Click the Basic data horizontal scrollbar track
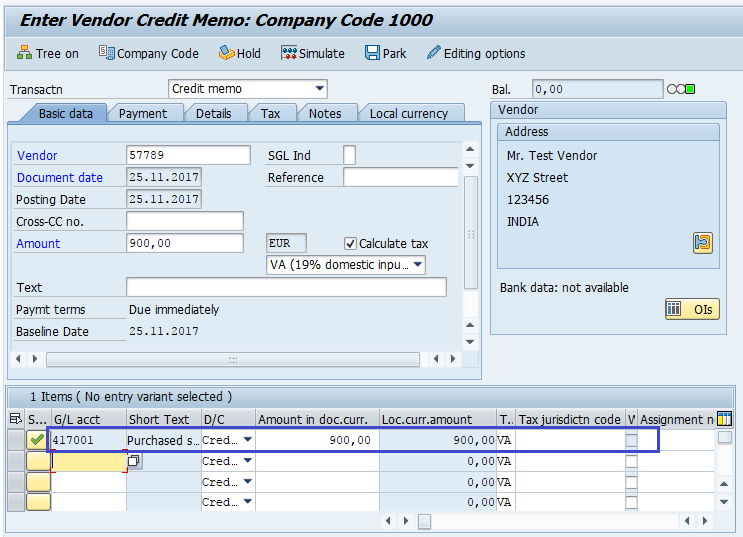Viewport: 743px width, 537px height. click(233, 359)
